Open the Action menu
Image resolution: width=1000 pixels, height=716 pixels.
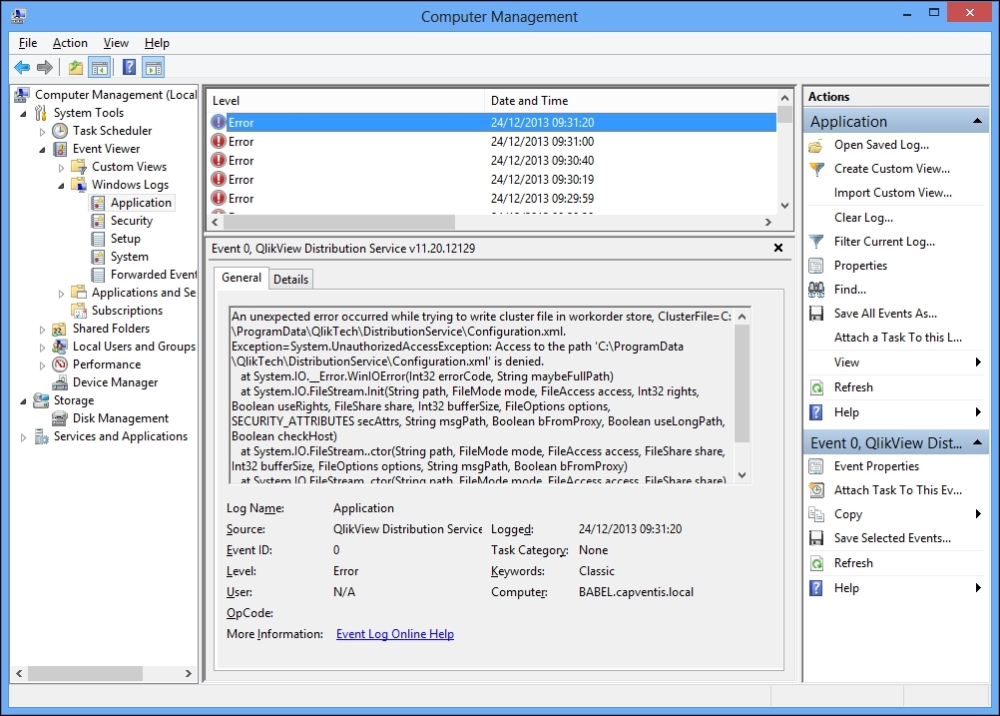point(70,43)
